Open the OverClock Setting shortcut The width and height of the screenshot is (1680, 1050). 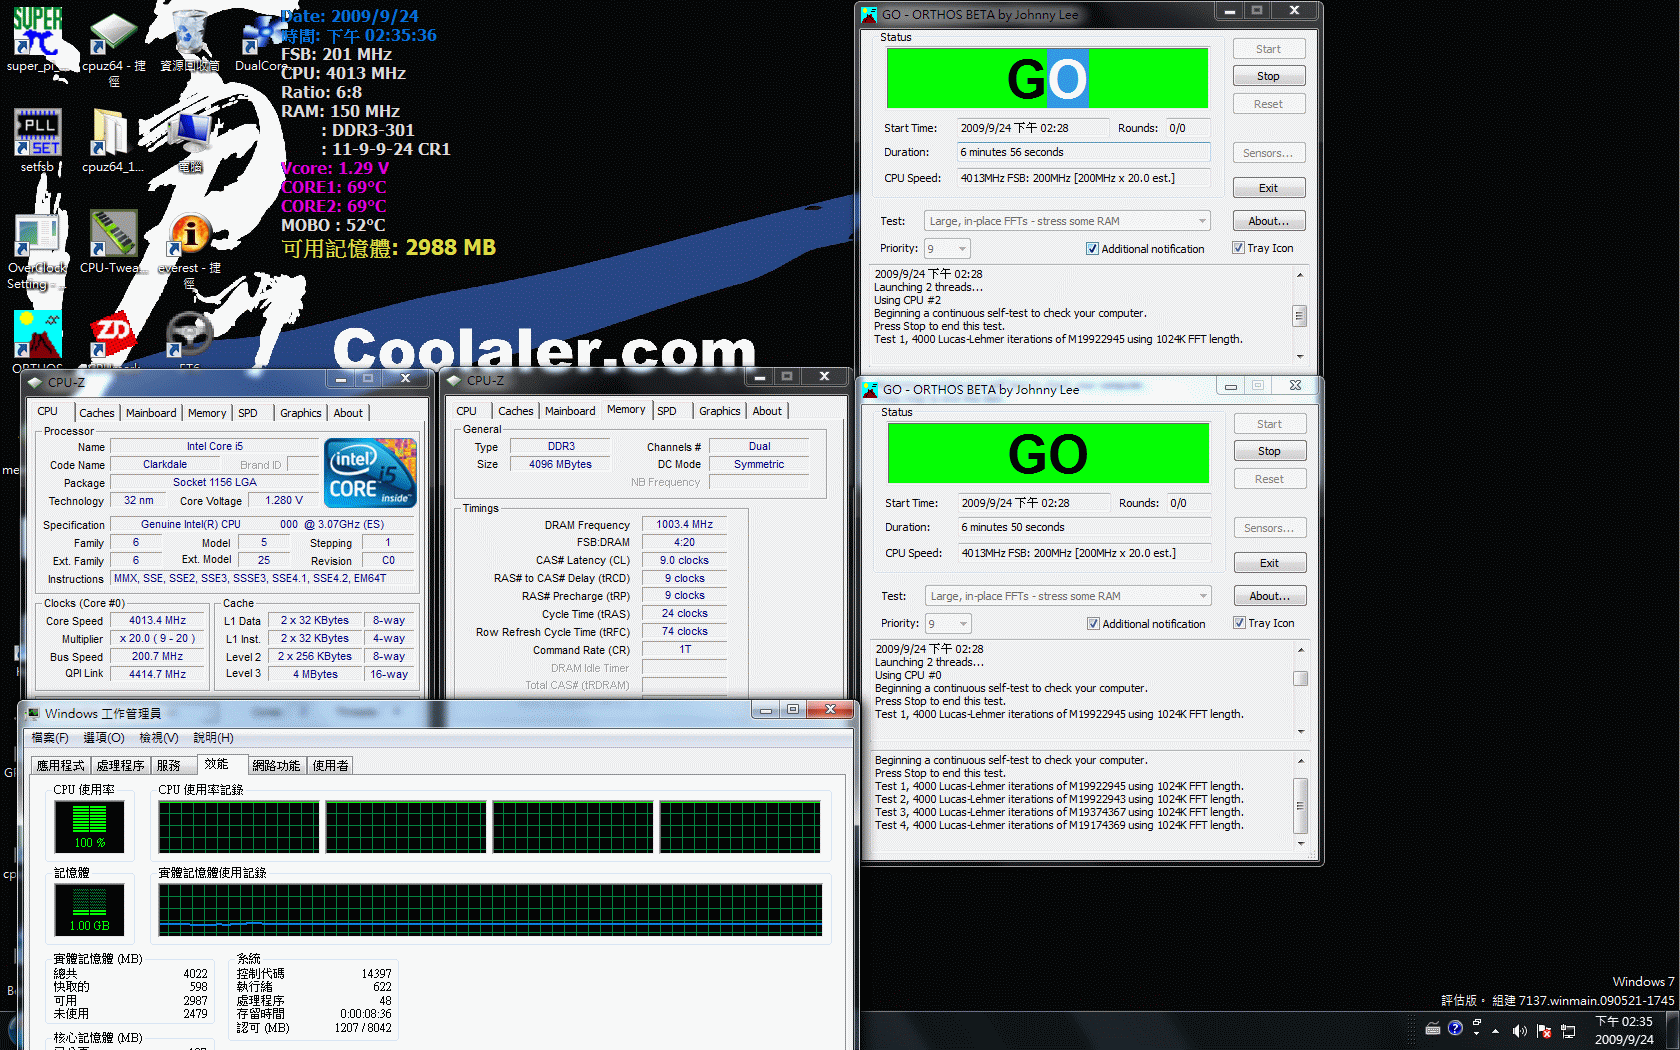(x=37, y=235)
